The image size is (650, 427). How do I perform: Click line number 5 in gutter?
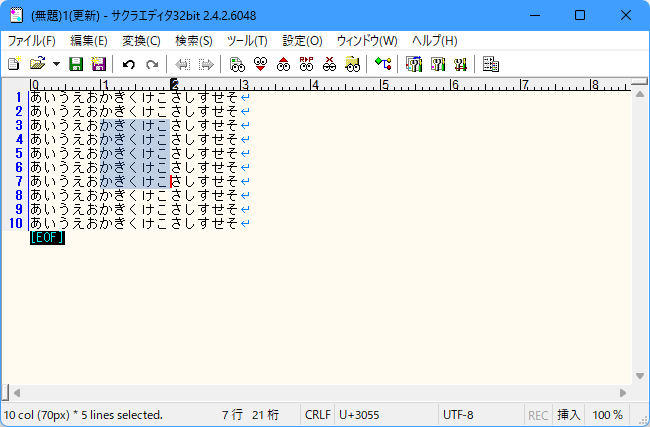(x=19, y=153)
